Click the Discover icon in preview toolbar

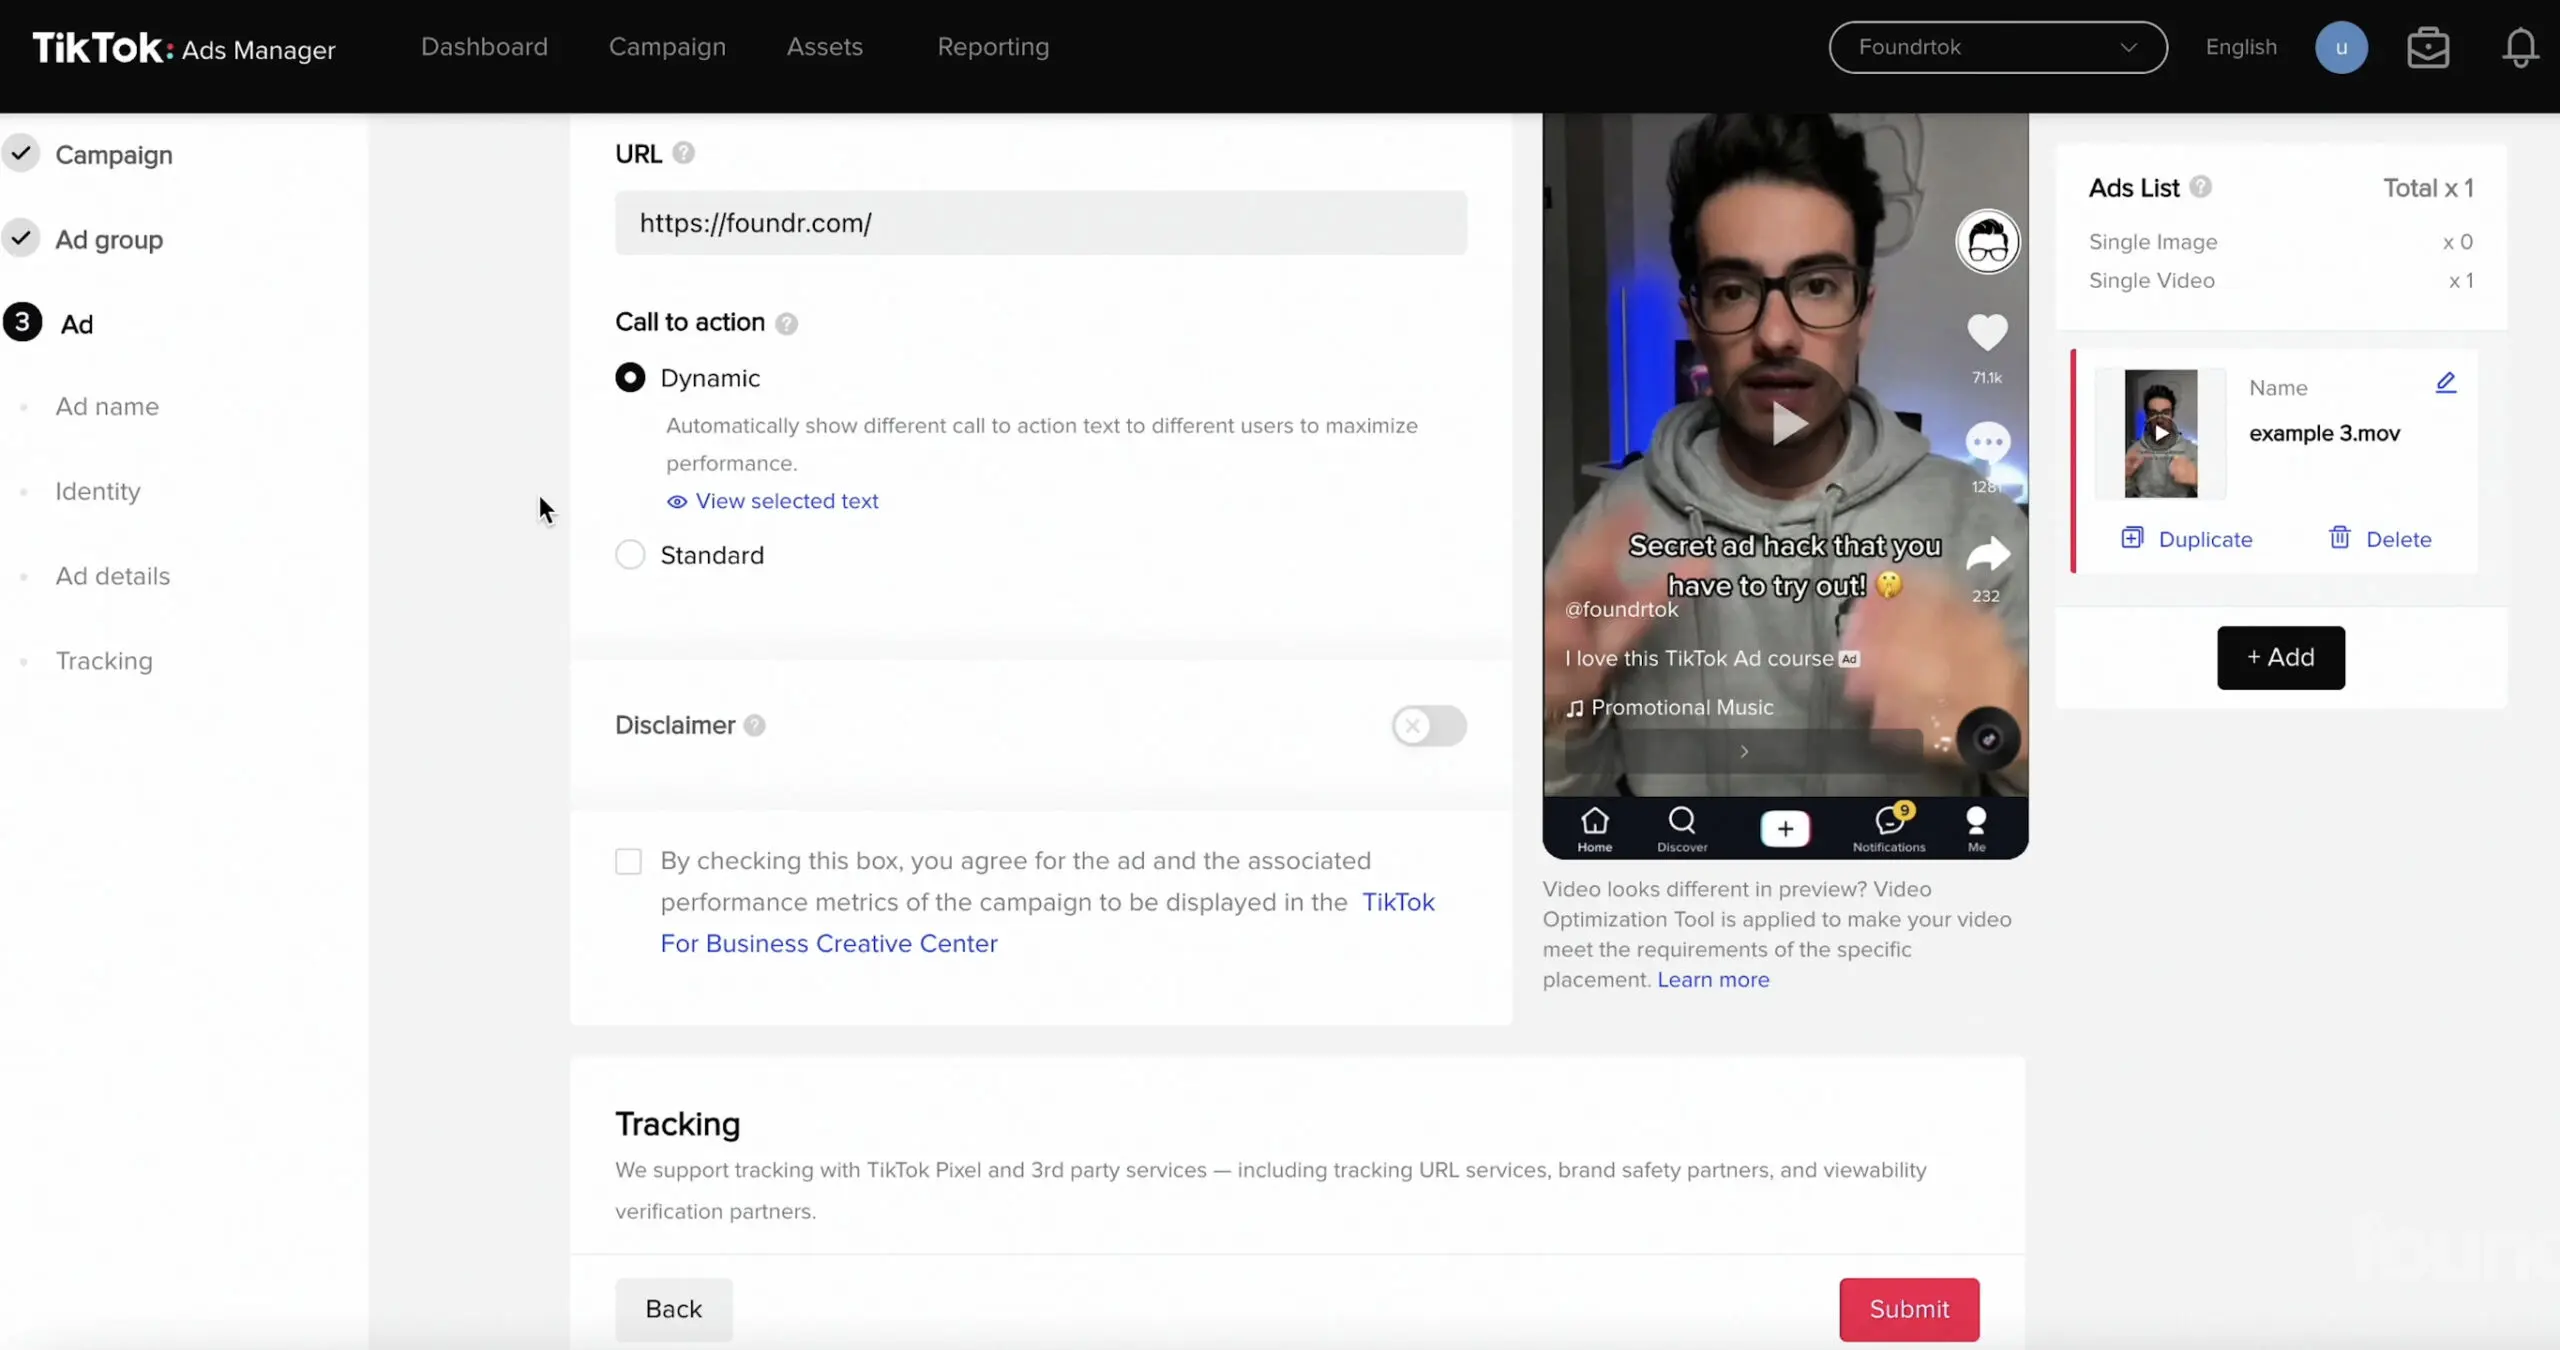1683,827
